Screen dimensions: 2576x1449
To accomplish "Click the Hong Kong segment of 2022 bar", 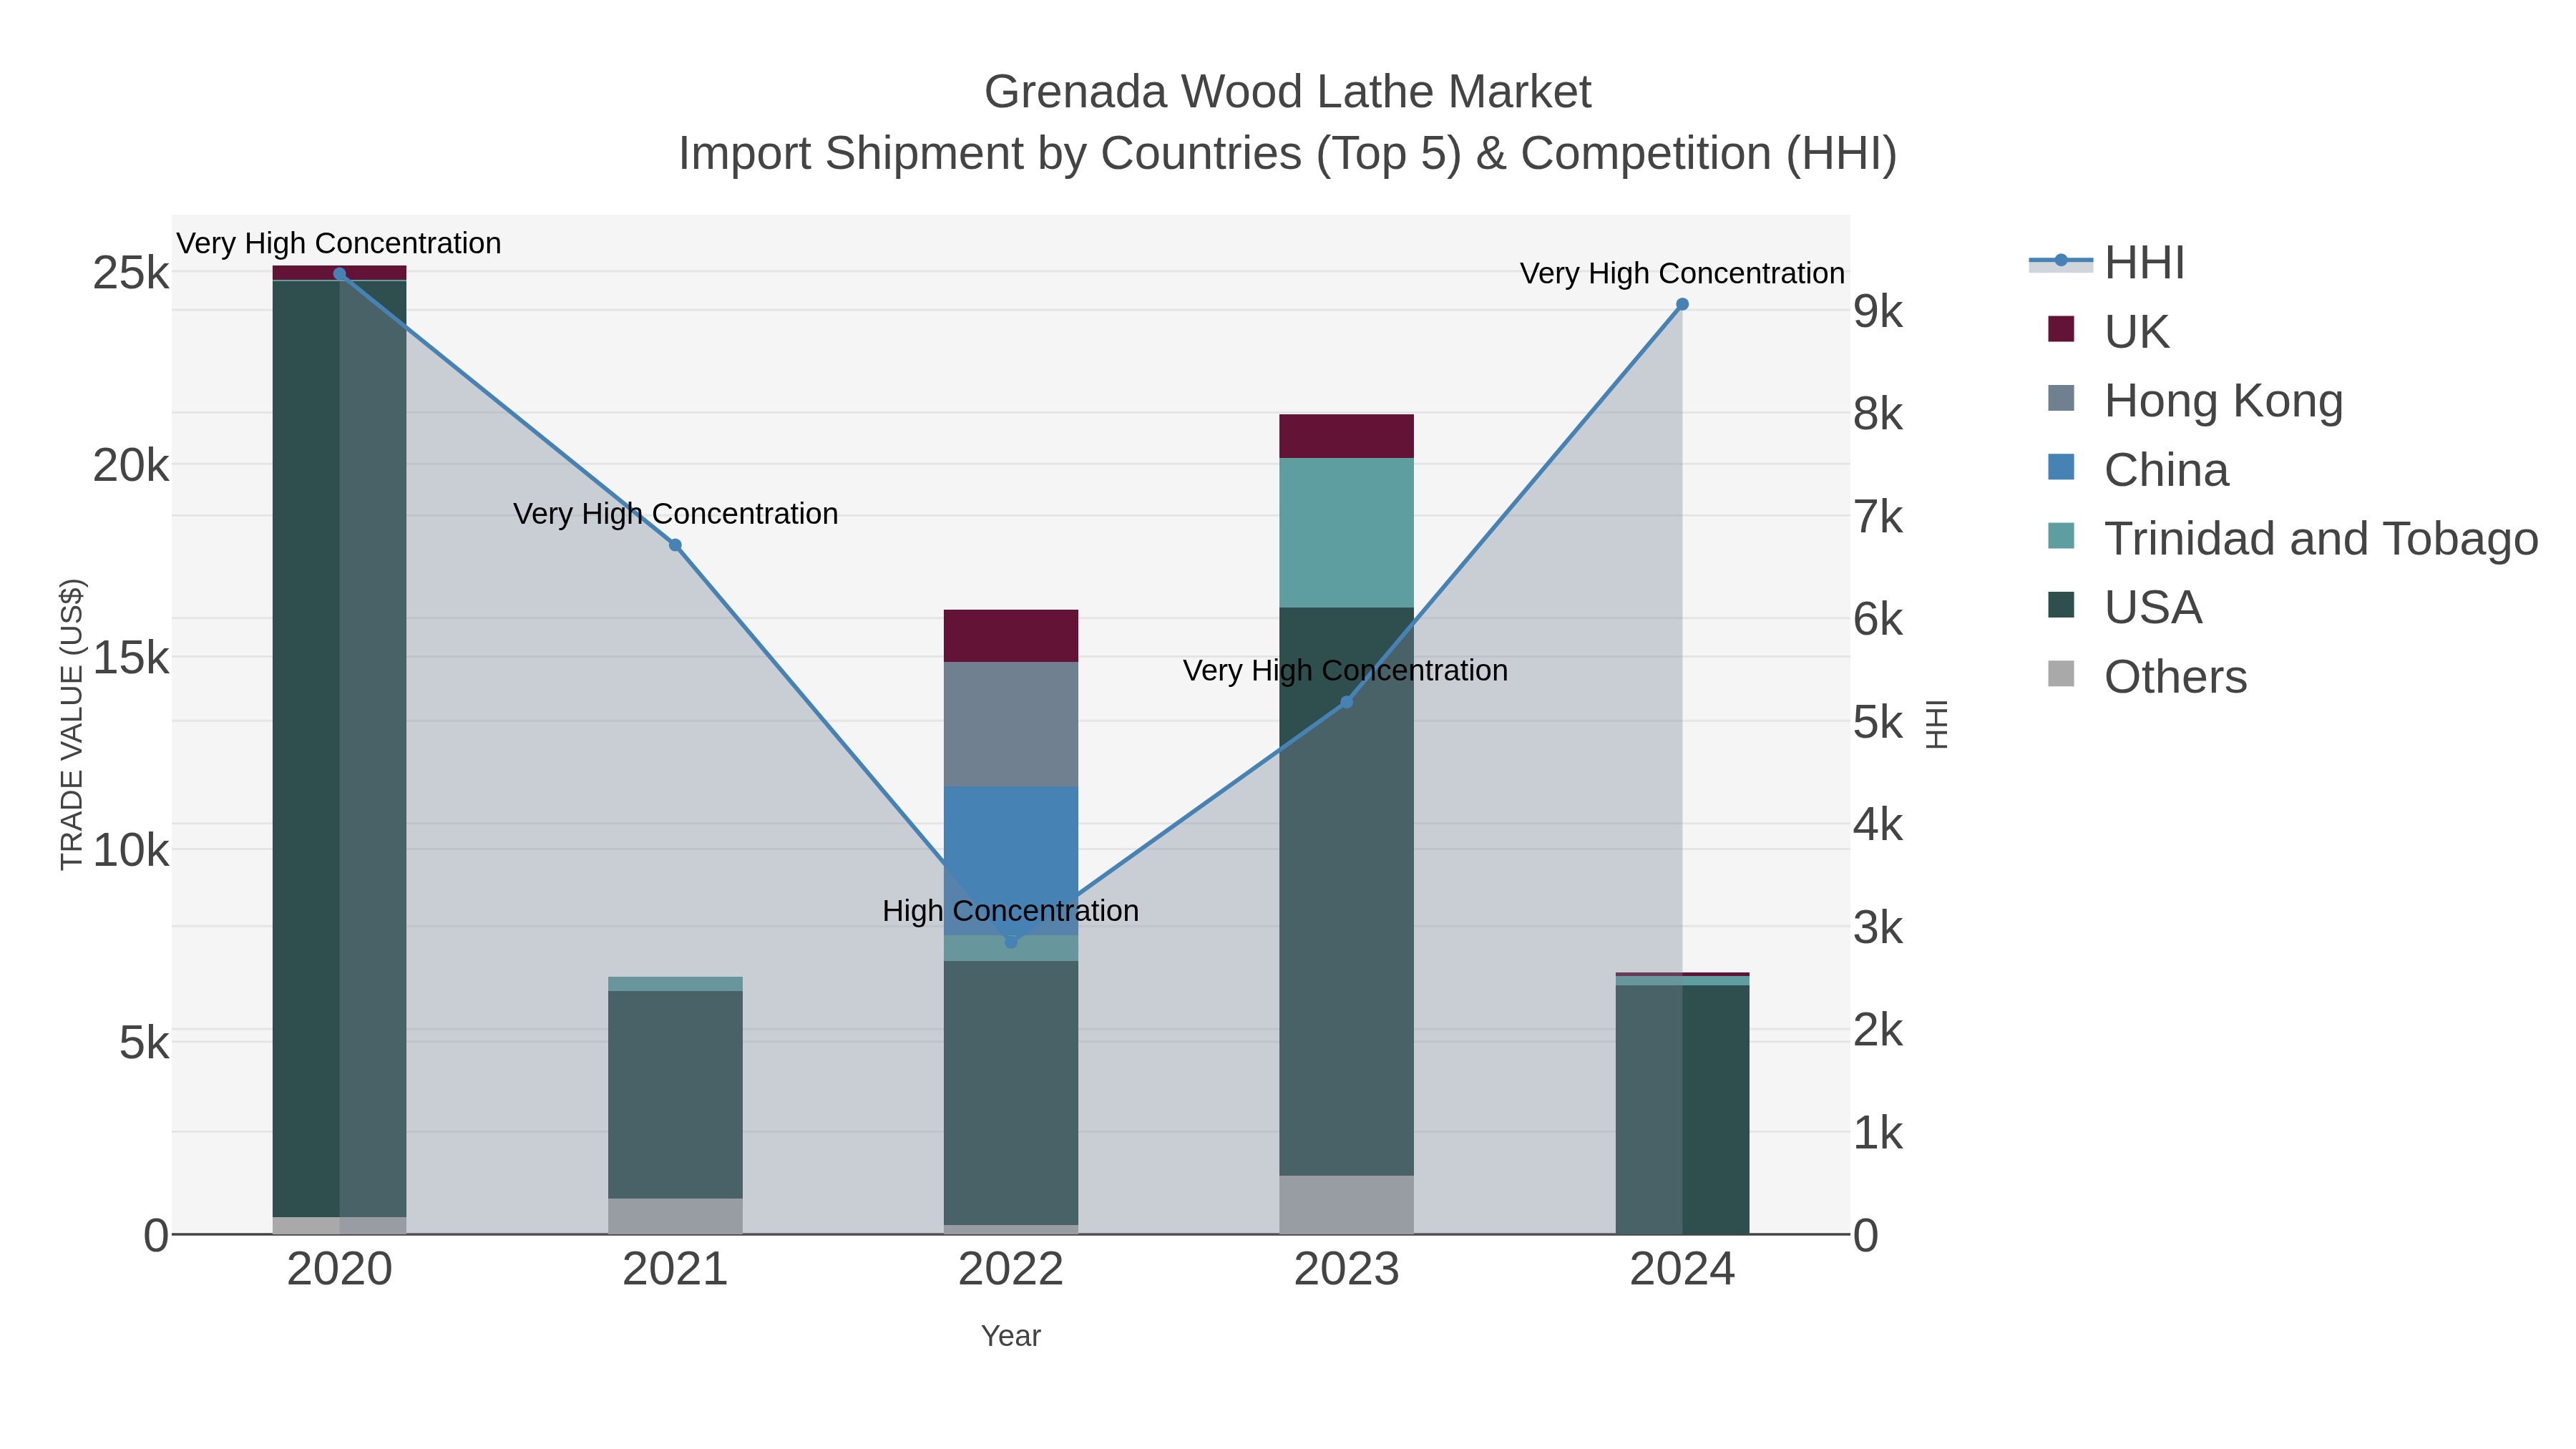I will point(1011,724).
